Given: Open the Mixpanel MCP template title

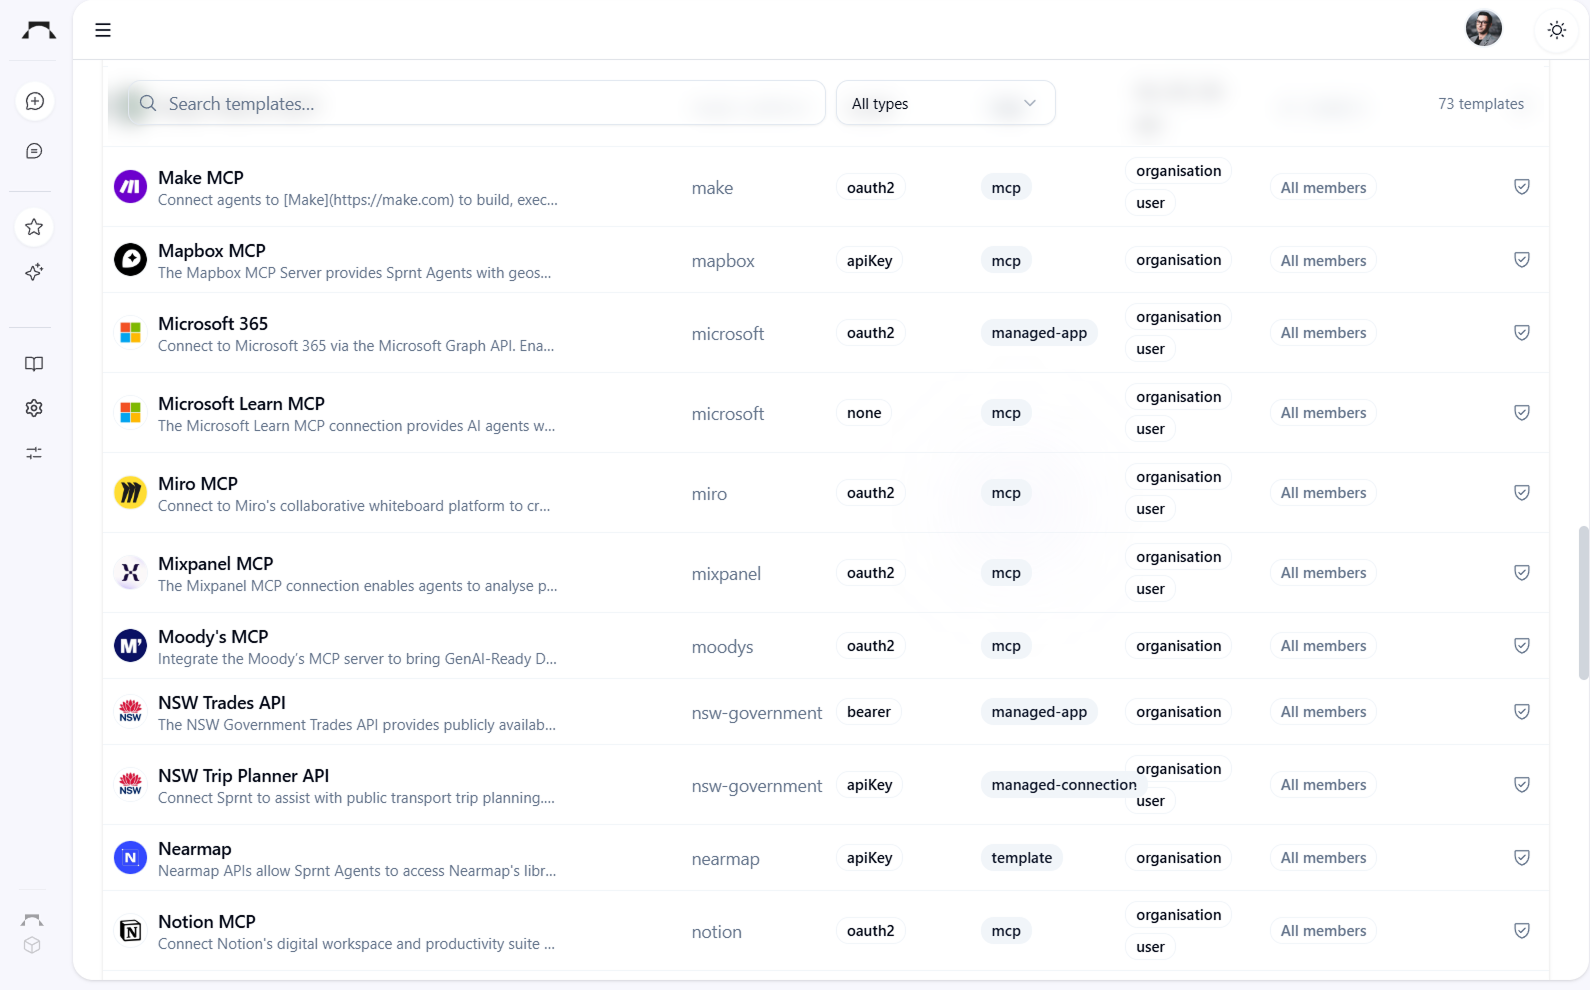Looking at the screenshot, I should point(216,563).
